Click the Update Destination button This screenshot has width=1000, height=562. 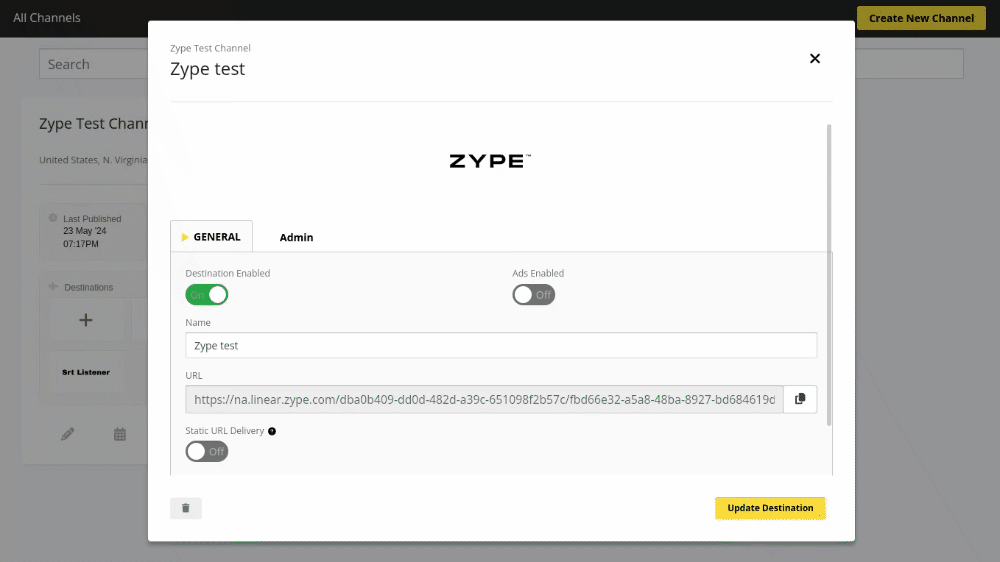coord(770,508)
